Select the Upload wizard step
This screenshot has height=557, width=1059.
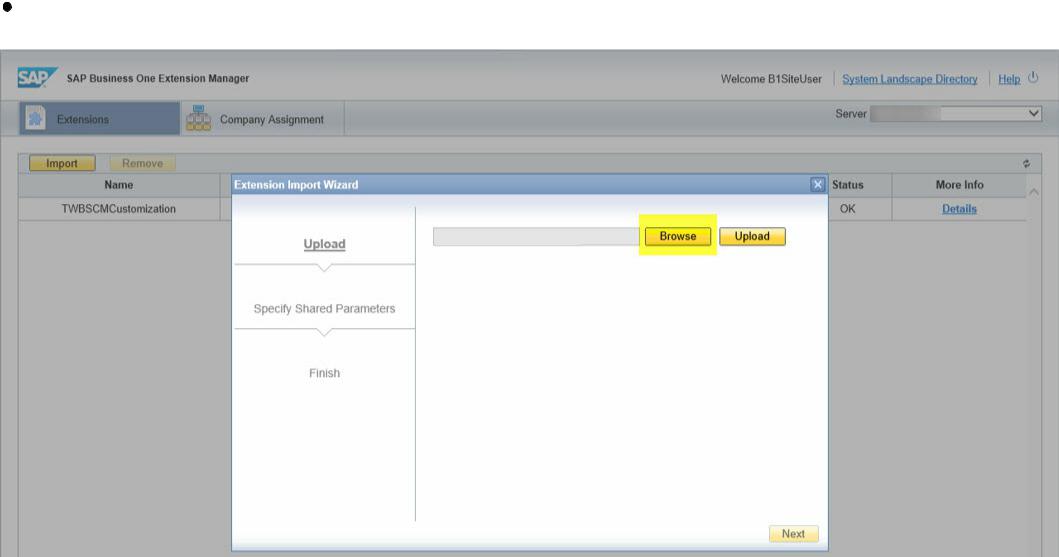324,244
